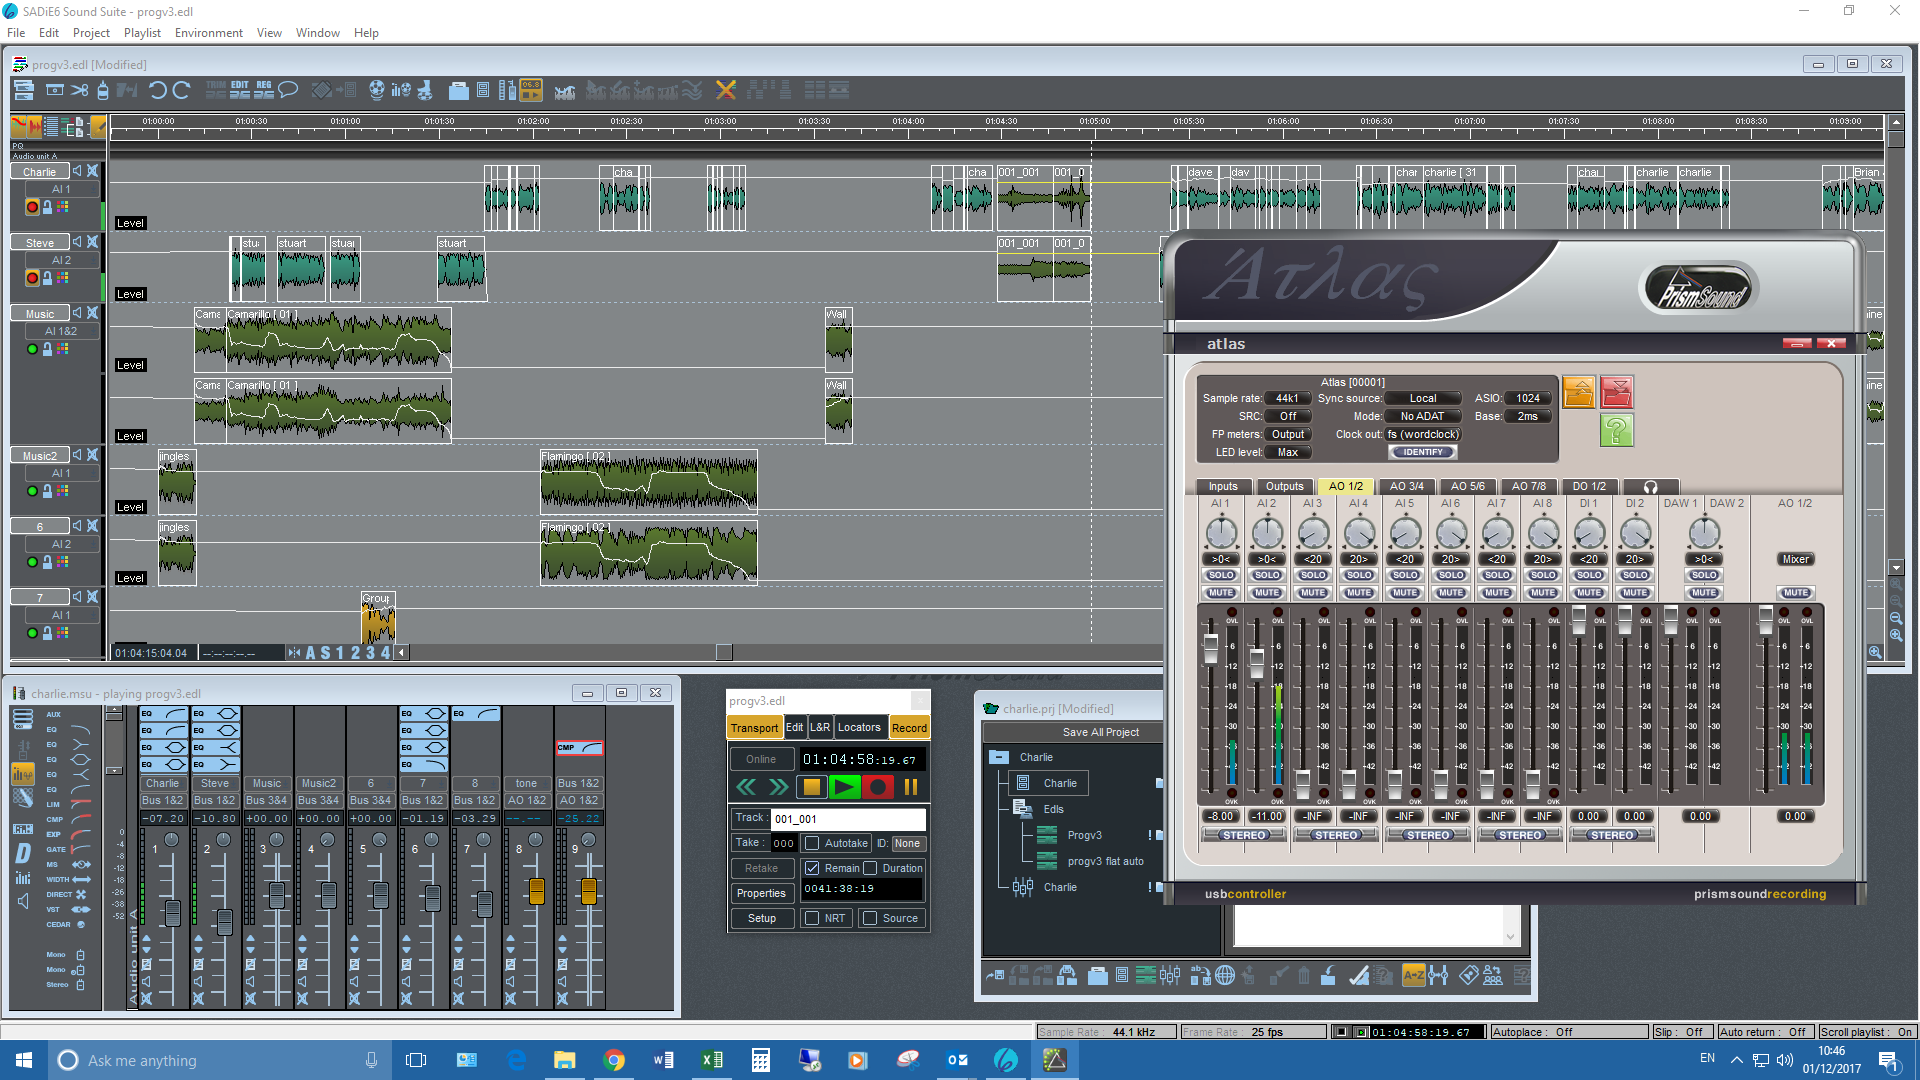Click the TRIM editing tool

[x=216, y=90]
